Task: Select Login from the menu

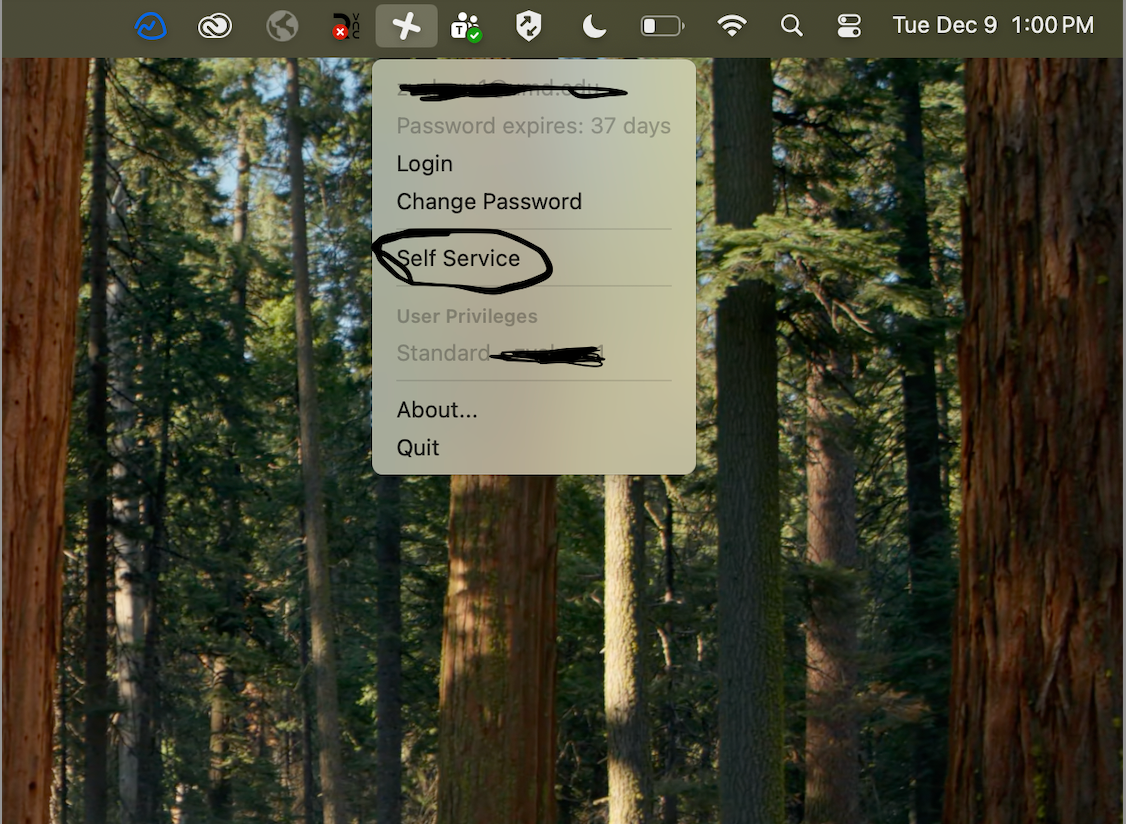Action: coord(425,164)
